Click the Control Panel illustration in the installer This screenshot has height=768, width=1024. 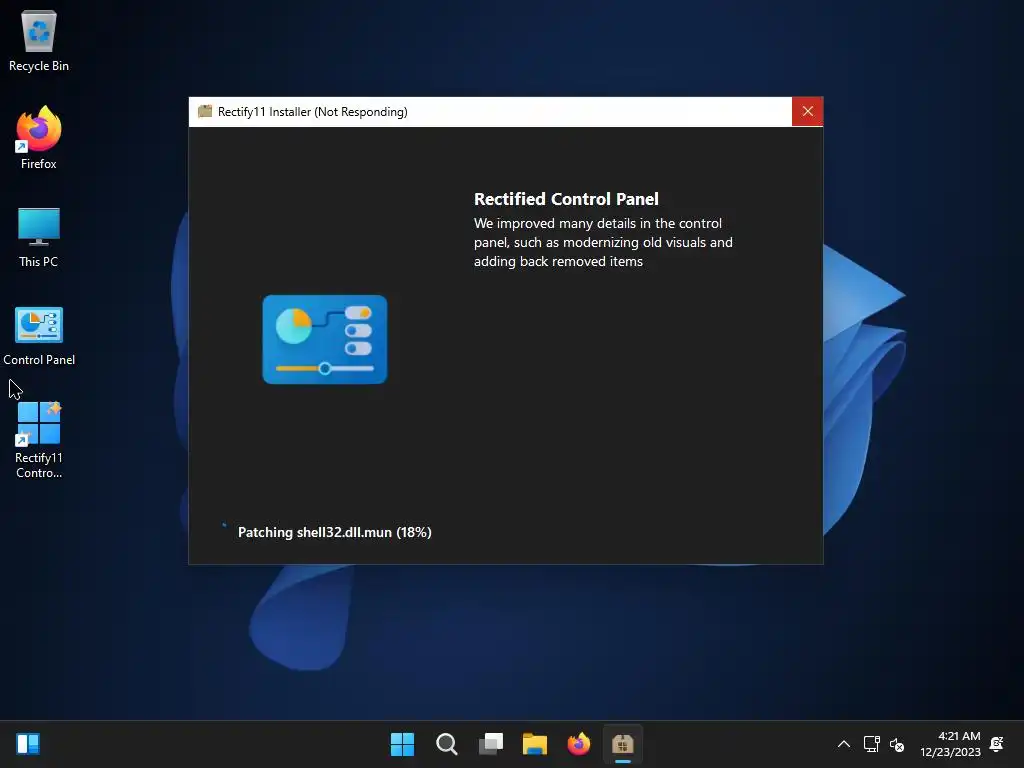click(325, 339)
